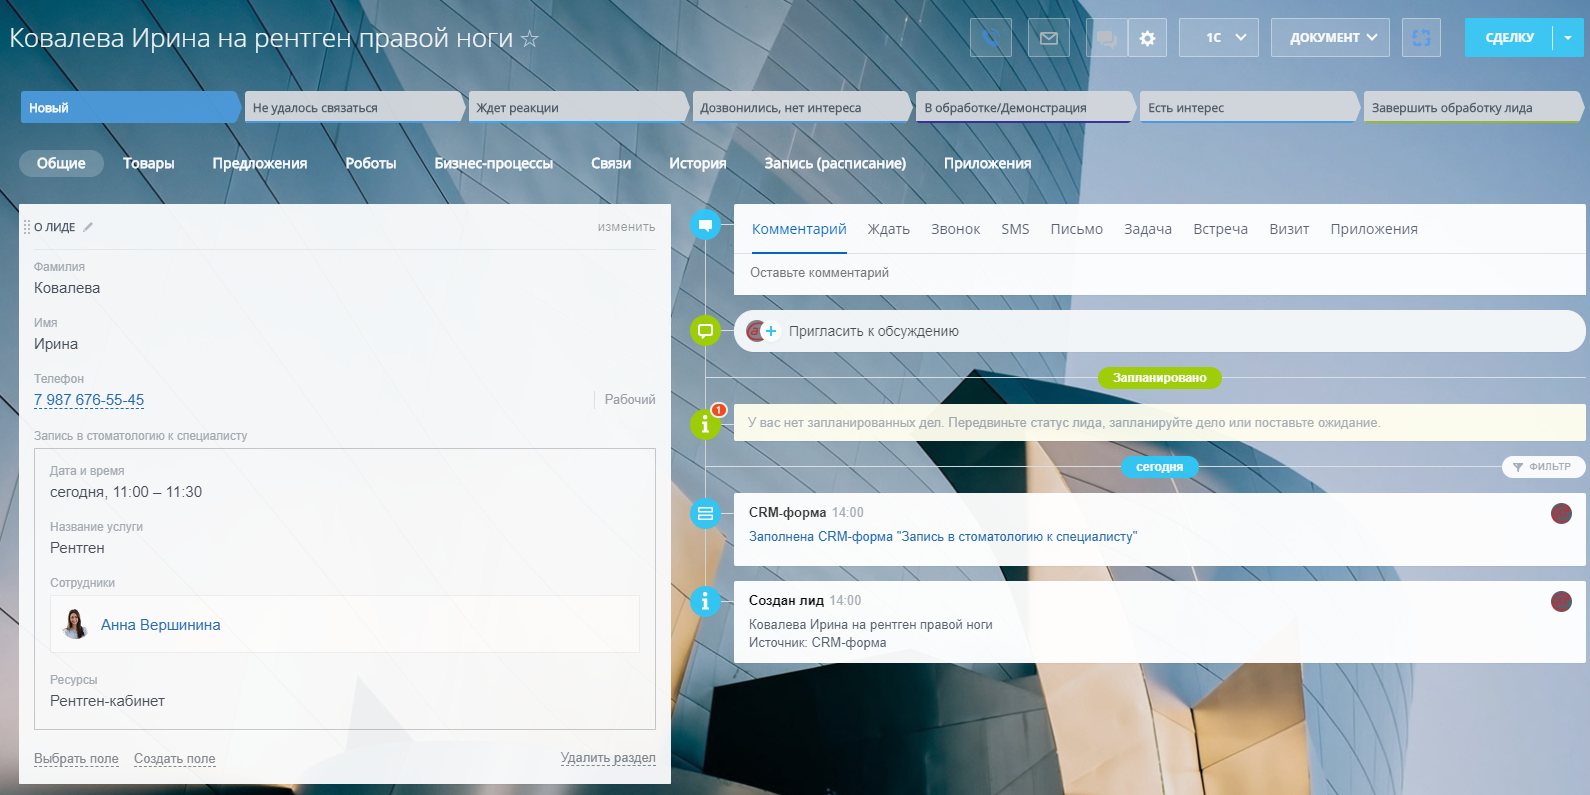Screen dimensions: 1590x795
Task: Click the blue info icon beside Создан лид
Action: pos(705,601)
